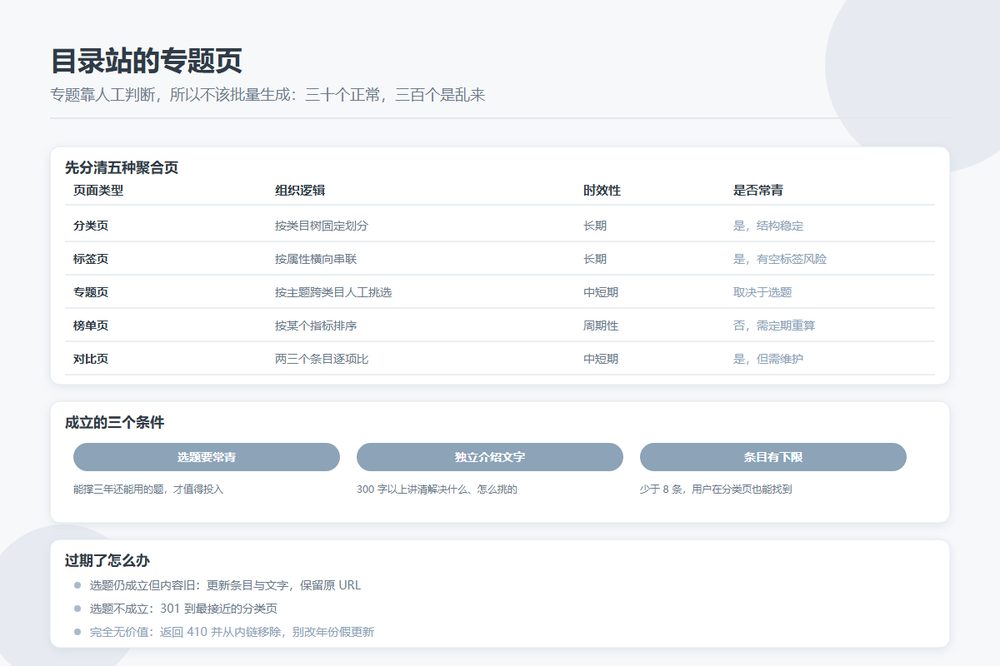Click the cell 是，有空标签风险
Screen dimensions: 1000x666
pyautogui.click(x=779, y=258)
